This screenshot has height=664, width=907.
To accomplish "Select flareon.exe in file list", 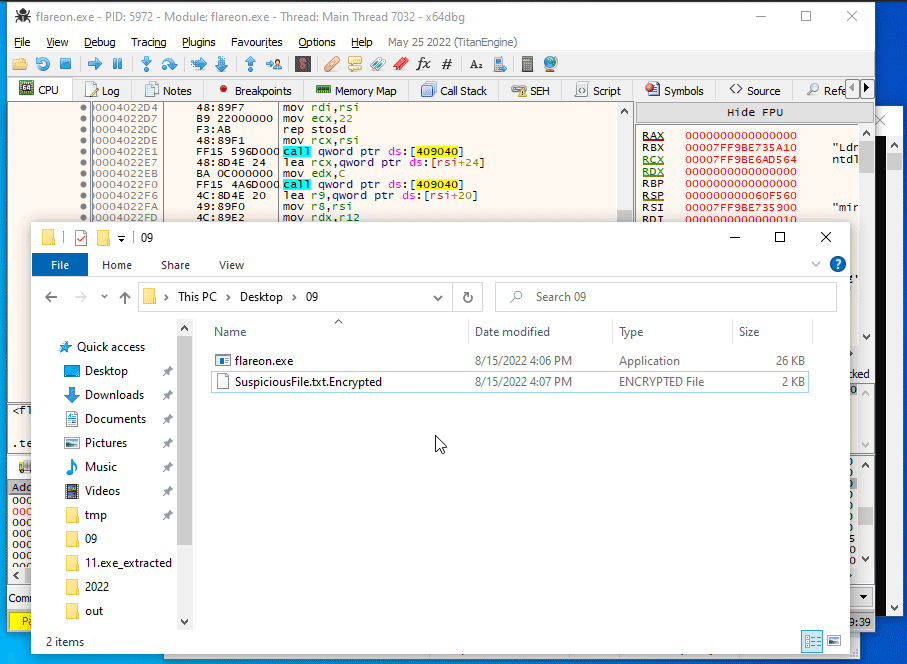I will [510, 361].
